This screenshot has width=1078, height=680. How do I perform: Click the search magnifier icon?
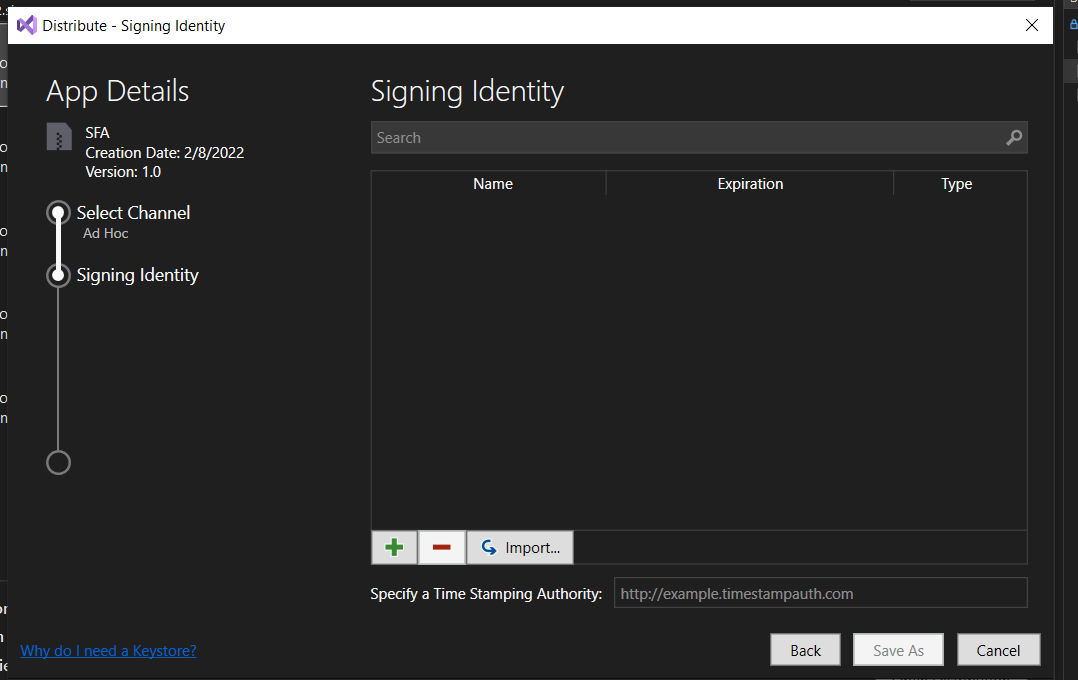tap(1013, 137)
